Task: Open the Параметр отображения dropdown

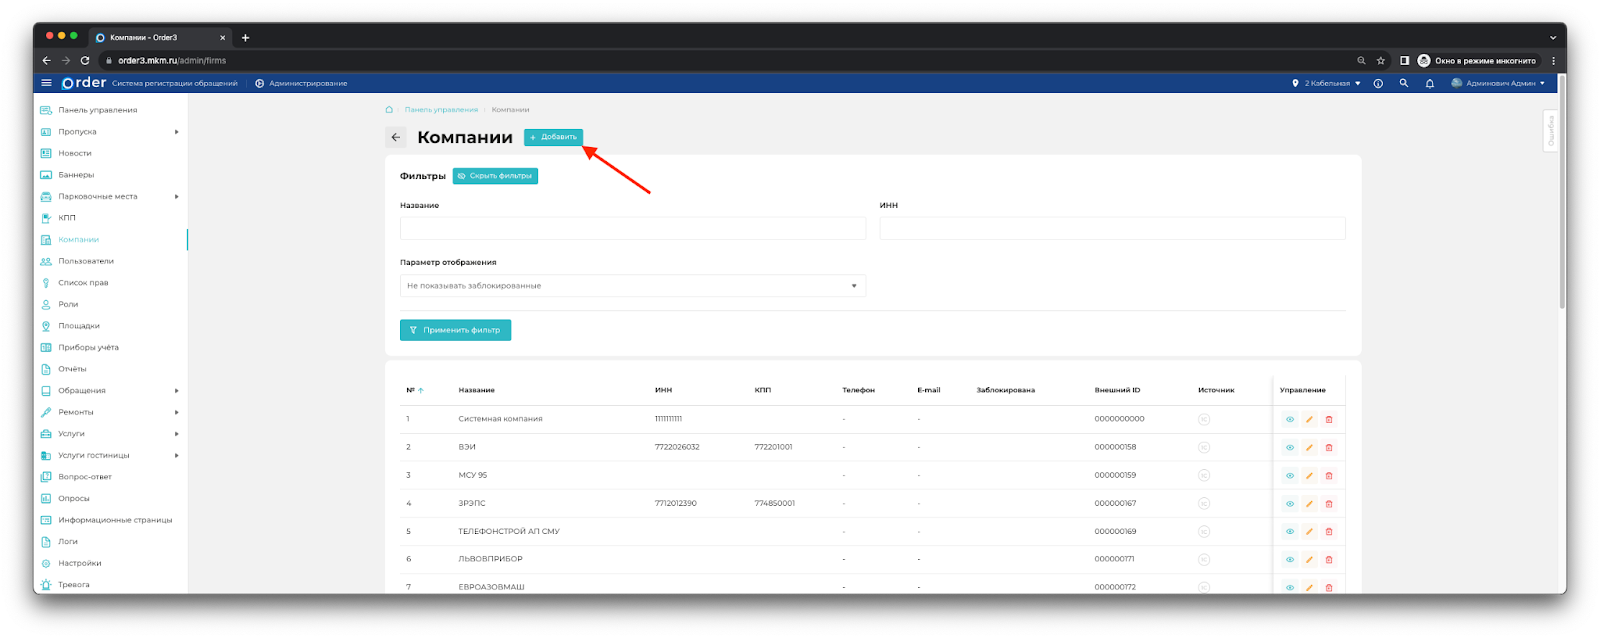Action: 632,286
